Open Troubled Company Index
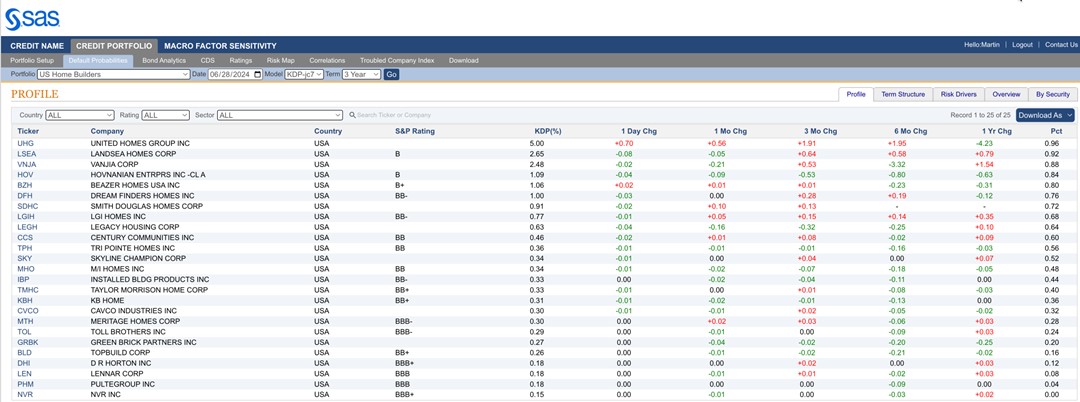This screenshot has height=402, width=1080. point(397,61)
